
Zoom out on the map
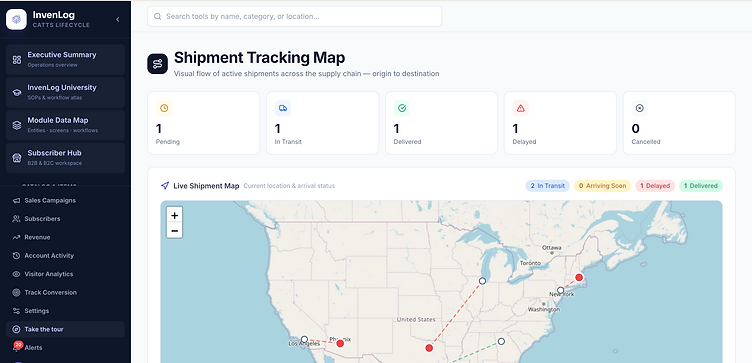click(175, 231)
